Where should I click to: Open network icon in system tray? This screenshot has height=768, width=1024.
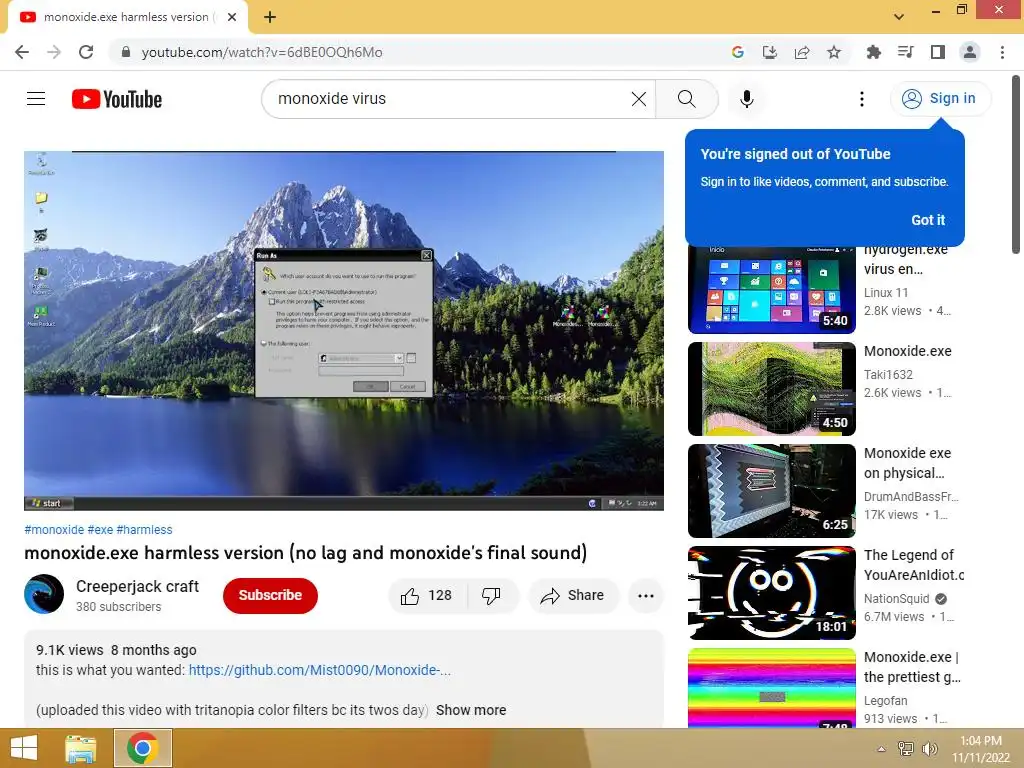click(x=906, y=749)
